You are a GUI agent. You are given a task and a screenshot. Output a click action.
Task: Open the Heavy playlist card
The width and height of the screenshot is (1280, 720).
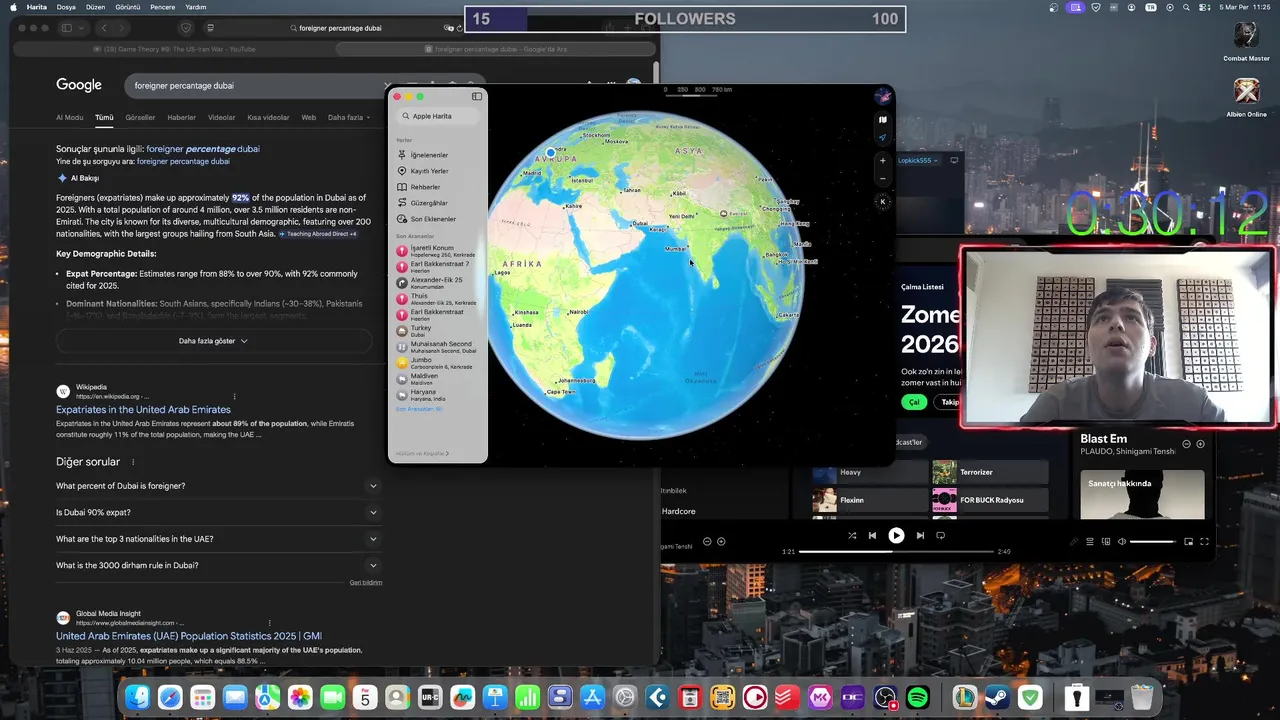(870, 472)
